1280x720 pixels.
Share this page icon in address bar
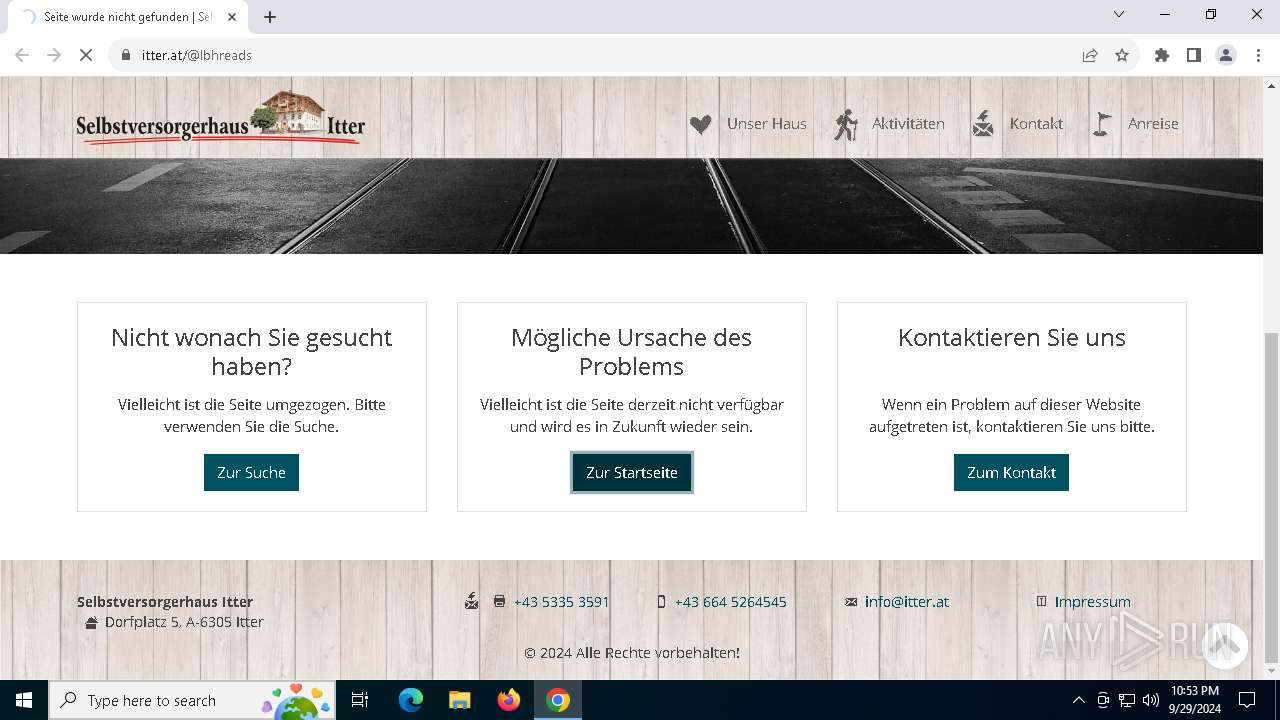(1090, 55)
